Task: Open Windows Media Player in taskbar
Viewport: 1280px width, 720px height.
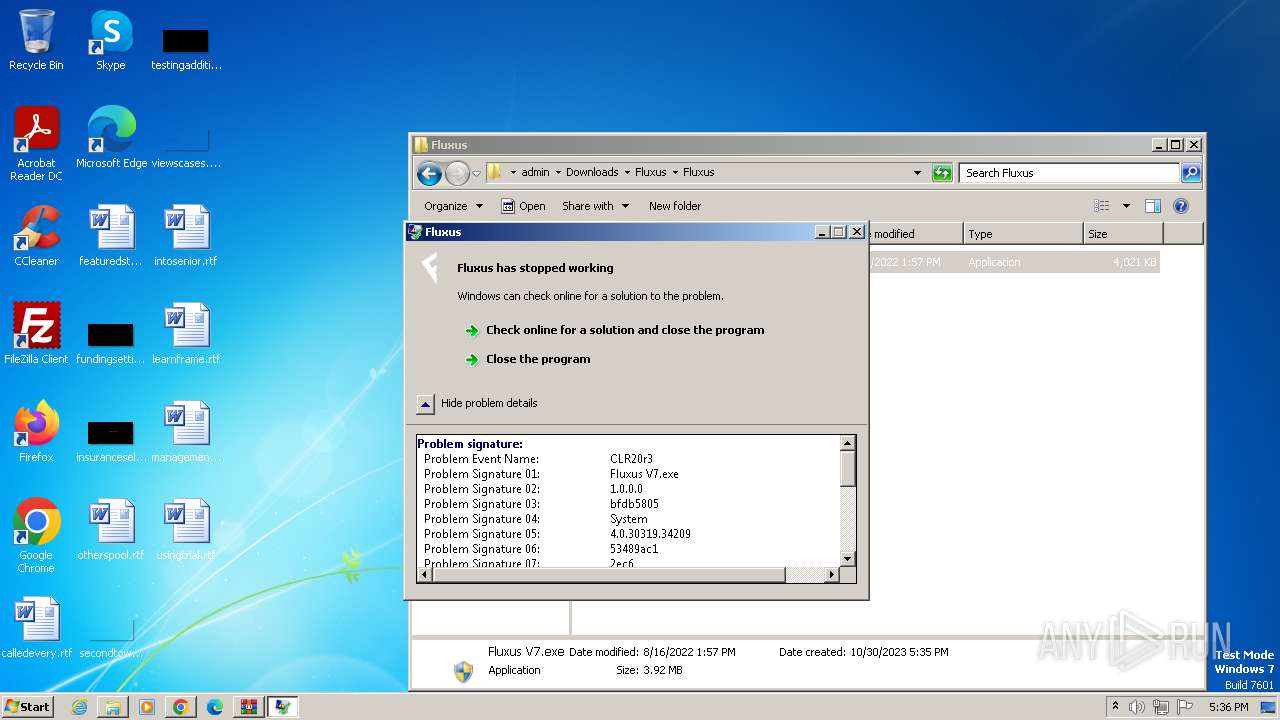Action: coord(147,707)
